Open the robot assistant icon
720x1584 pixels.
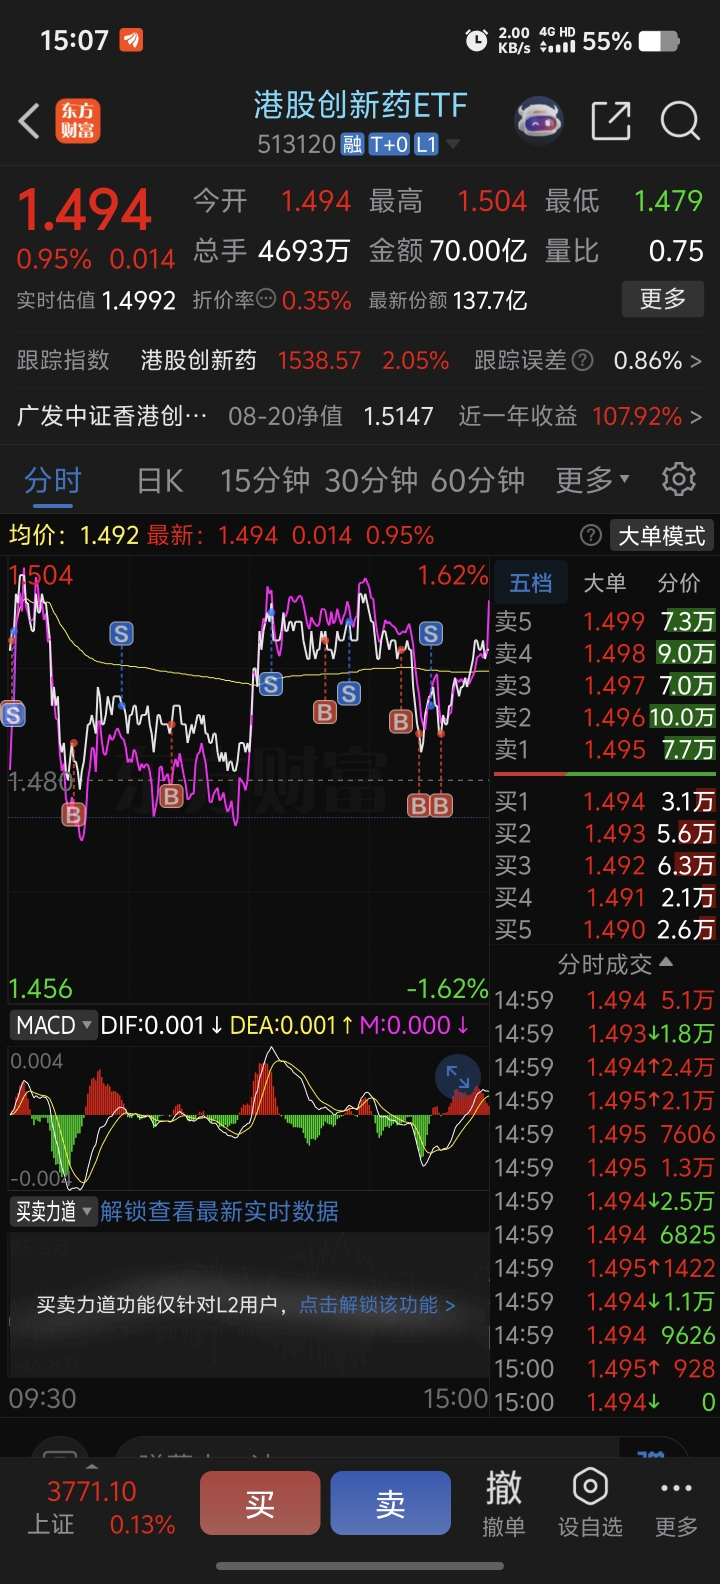tap(538, 122)
